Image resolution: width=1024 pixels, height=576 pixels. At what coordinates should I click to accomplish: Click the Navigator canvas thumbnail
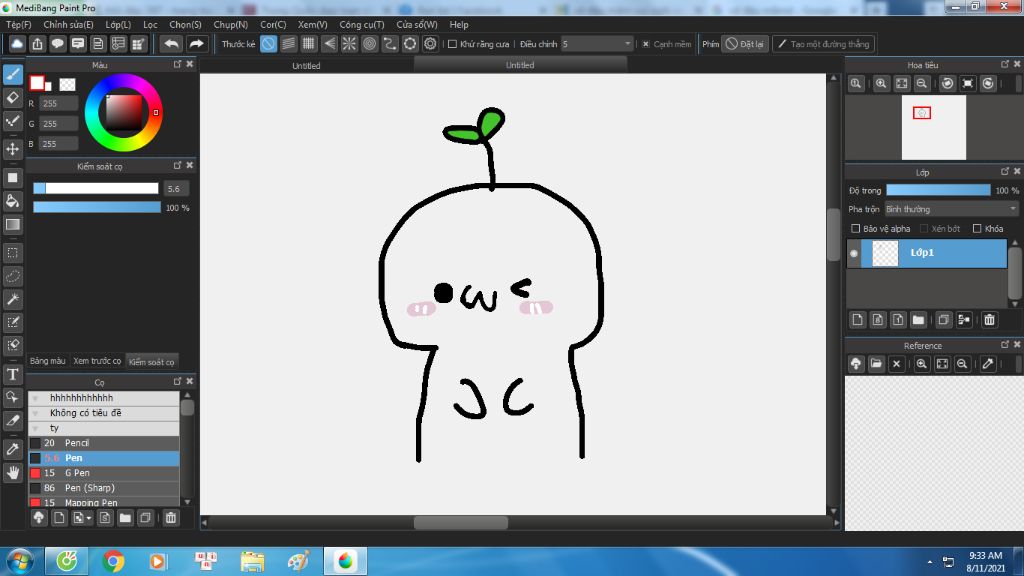(934, 127)
